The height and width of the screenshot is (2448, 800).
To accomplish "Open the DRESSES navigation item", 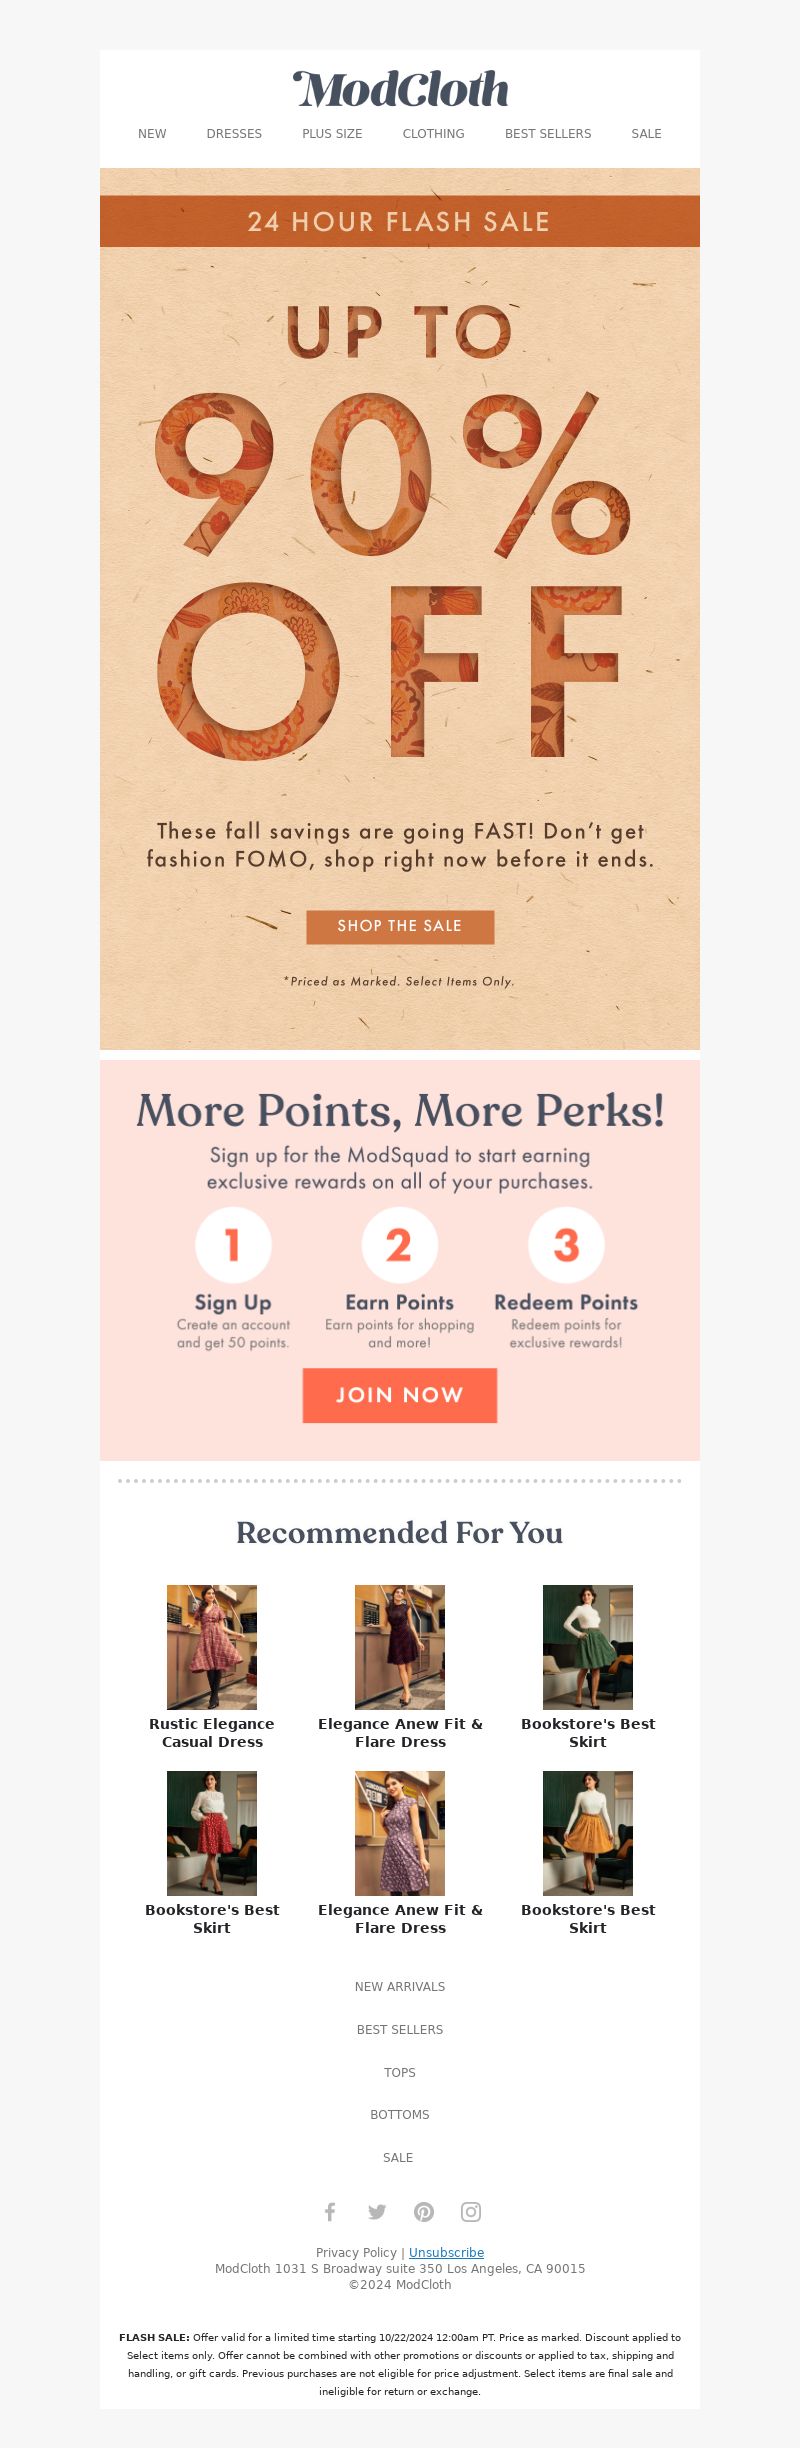I will pos(234,134).
